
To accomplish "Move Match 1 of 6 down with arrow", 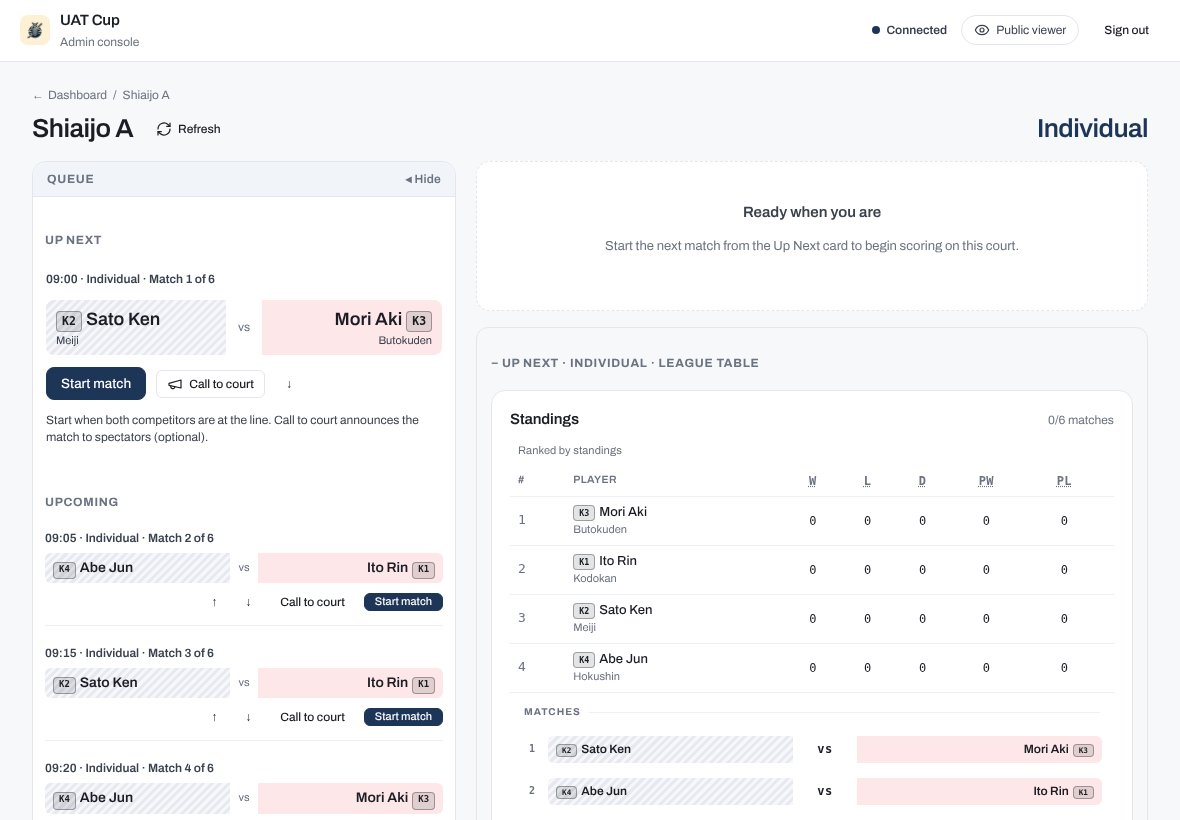I will (x=289, y=384).
